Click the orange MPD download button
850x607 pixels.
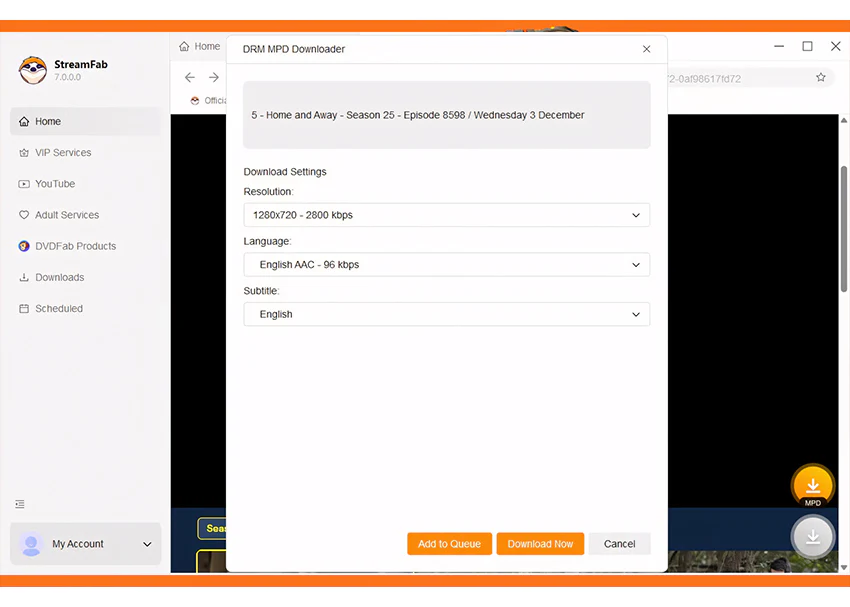pos(813,486)
